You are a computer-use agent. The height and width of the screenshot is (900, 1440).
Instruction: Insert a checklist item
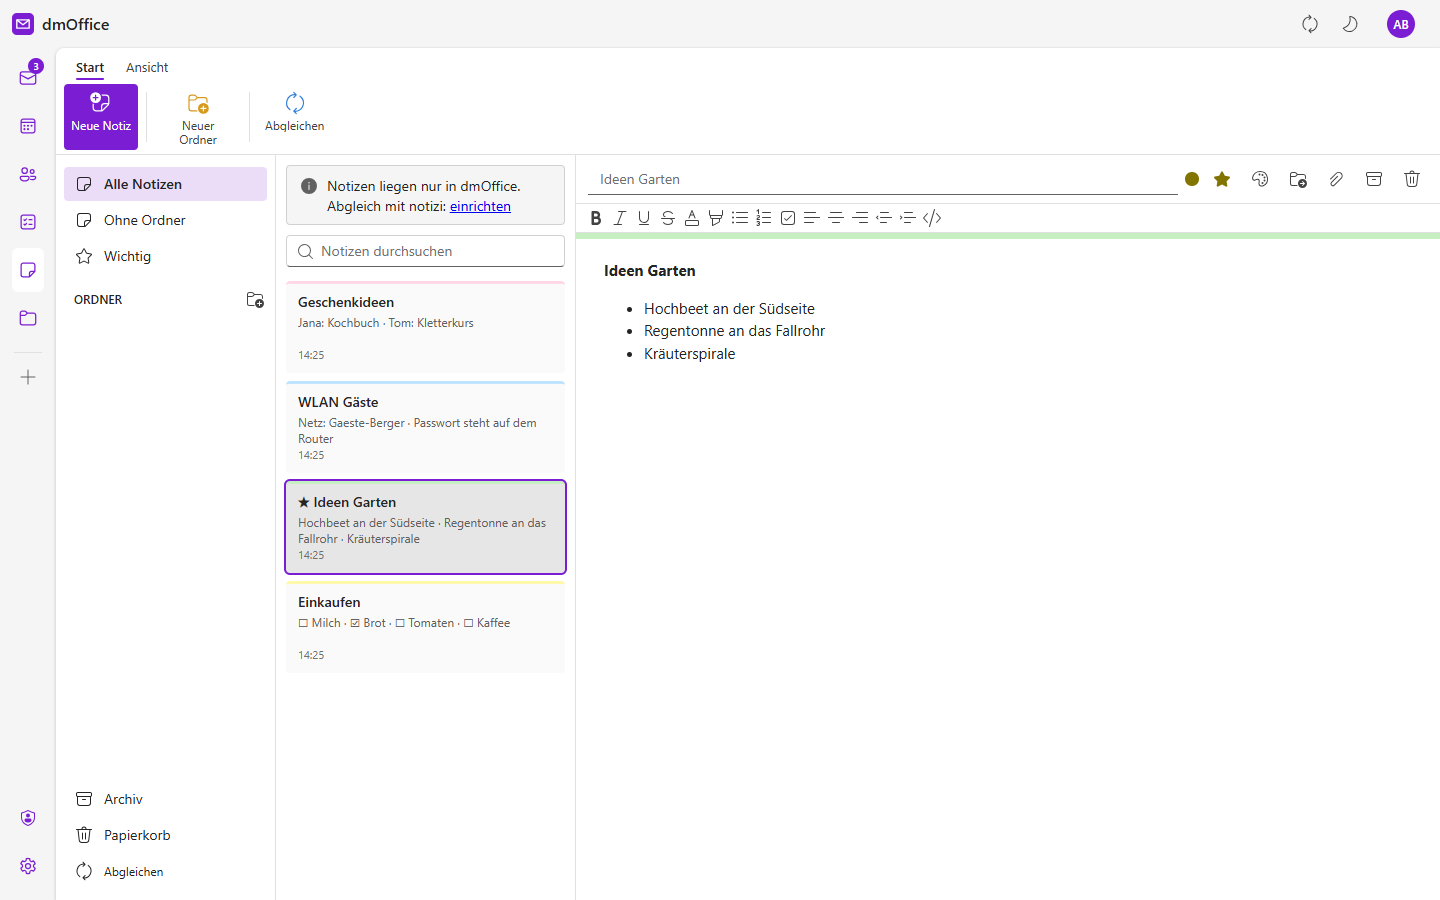click(x=788, y=218)
